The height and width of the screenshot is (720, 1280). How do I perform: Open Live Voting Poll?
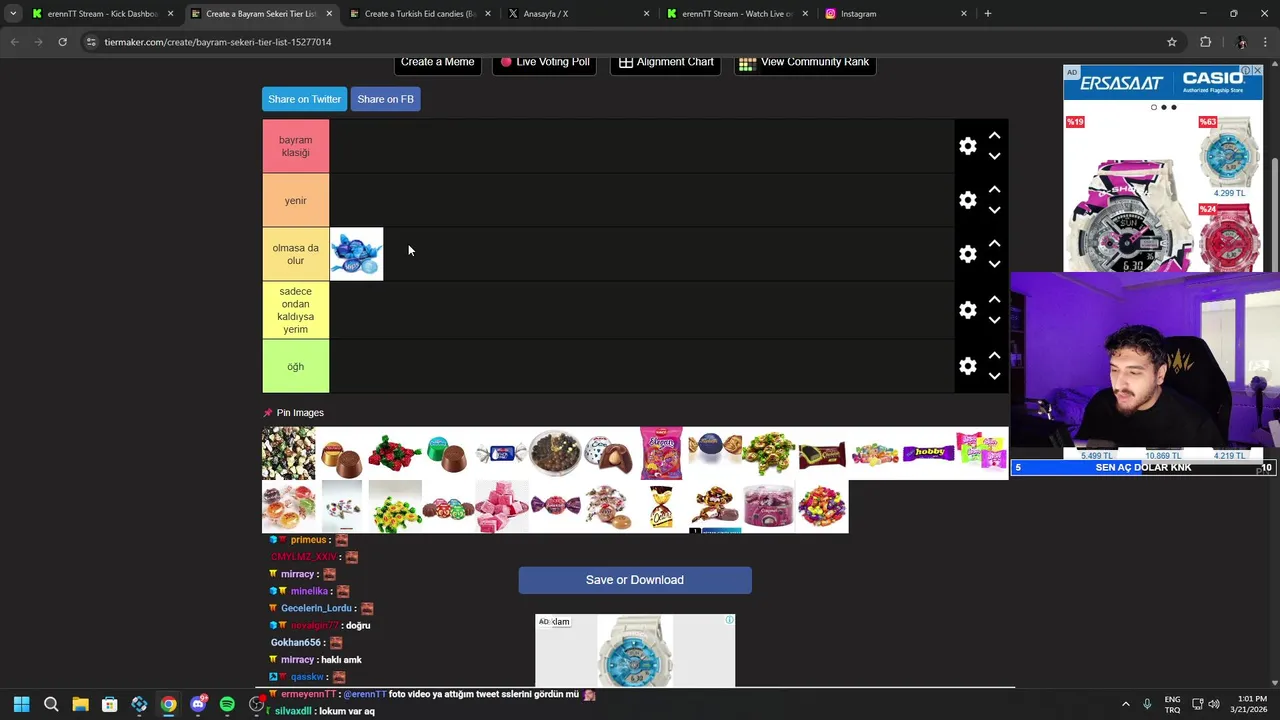coord(545,62)
